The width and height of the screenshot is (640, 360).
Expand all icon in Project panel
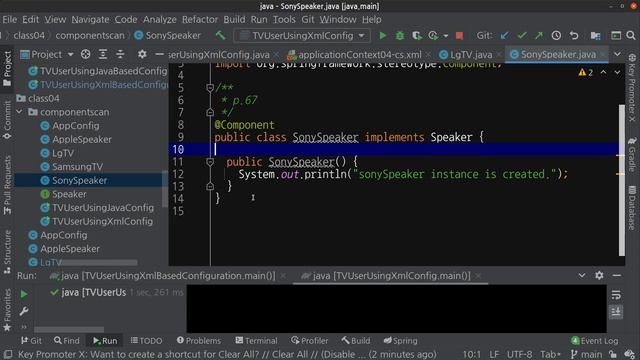coord(103,54)
